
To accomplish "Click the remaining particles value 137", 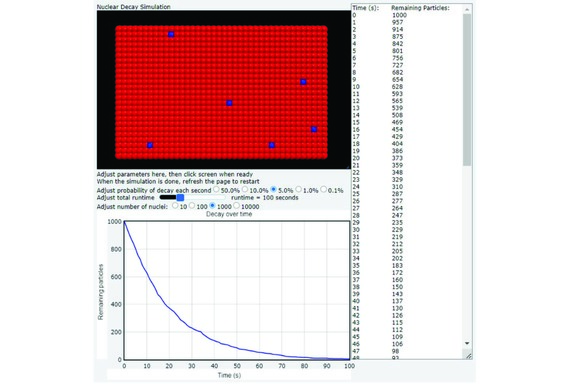I will (397, 301).
